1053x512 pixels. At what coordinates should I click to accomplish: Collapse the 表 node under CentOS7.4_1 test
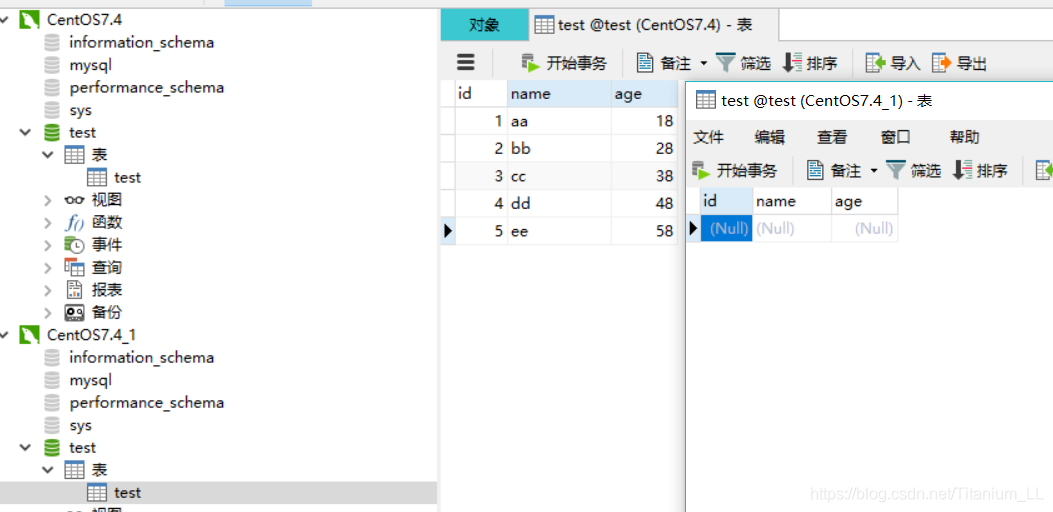pyautogui.click(x=48, y=470)
